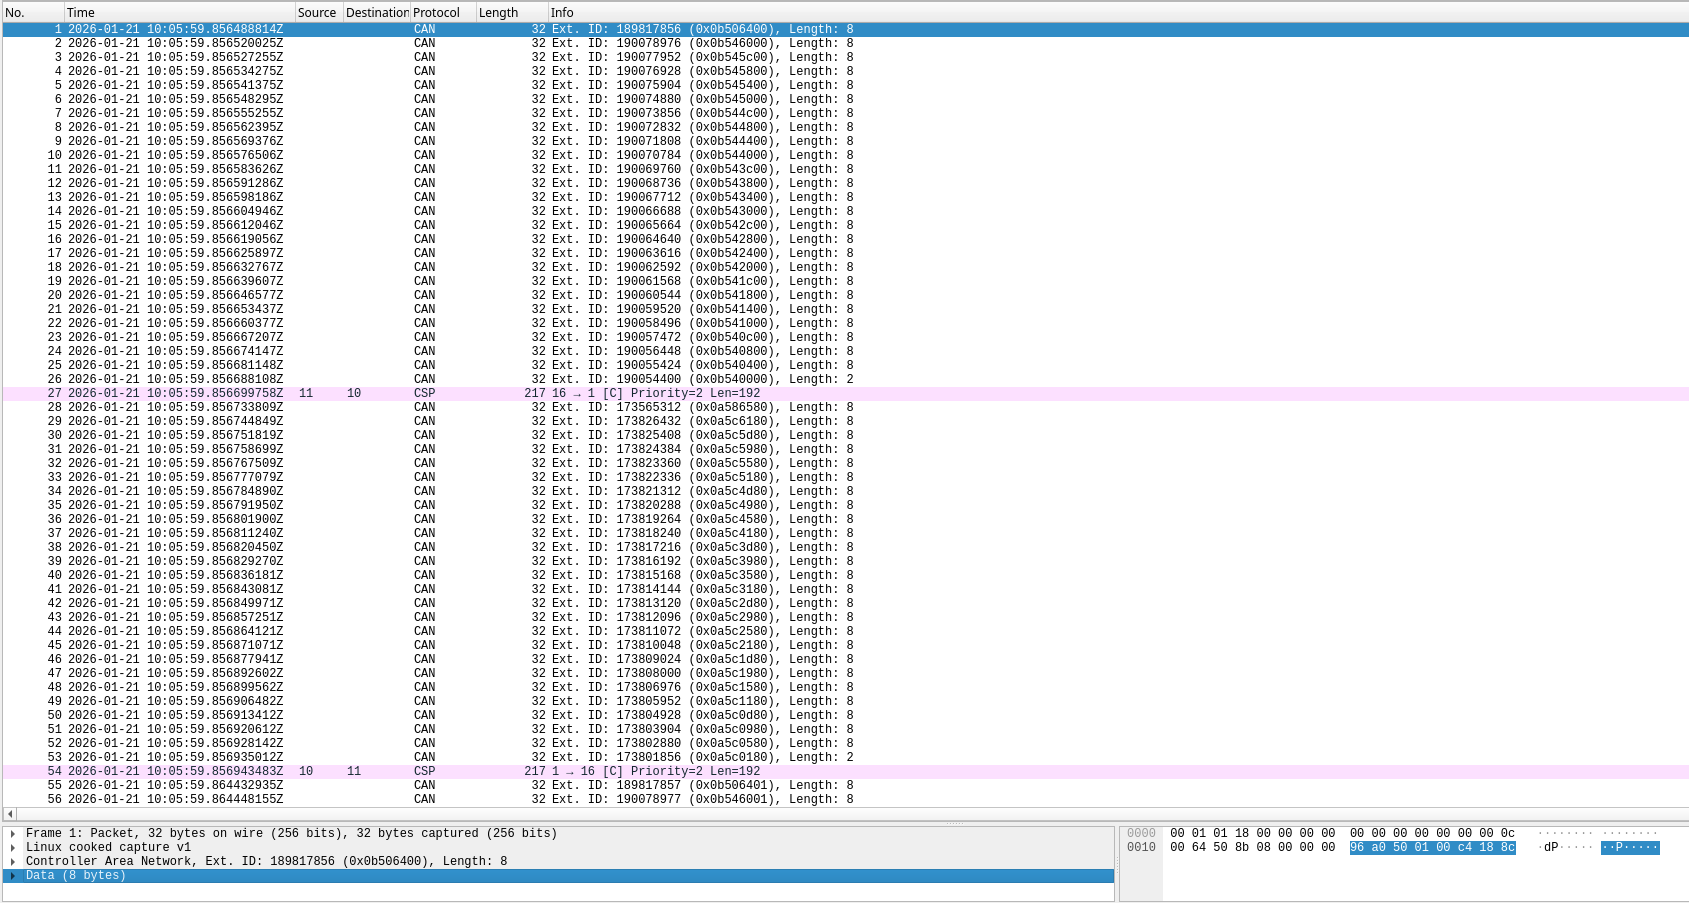Click the 0000 offset in hex pane
This screenshot has width=1689, height=903.
(1141, 834)
